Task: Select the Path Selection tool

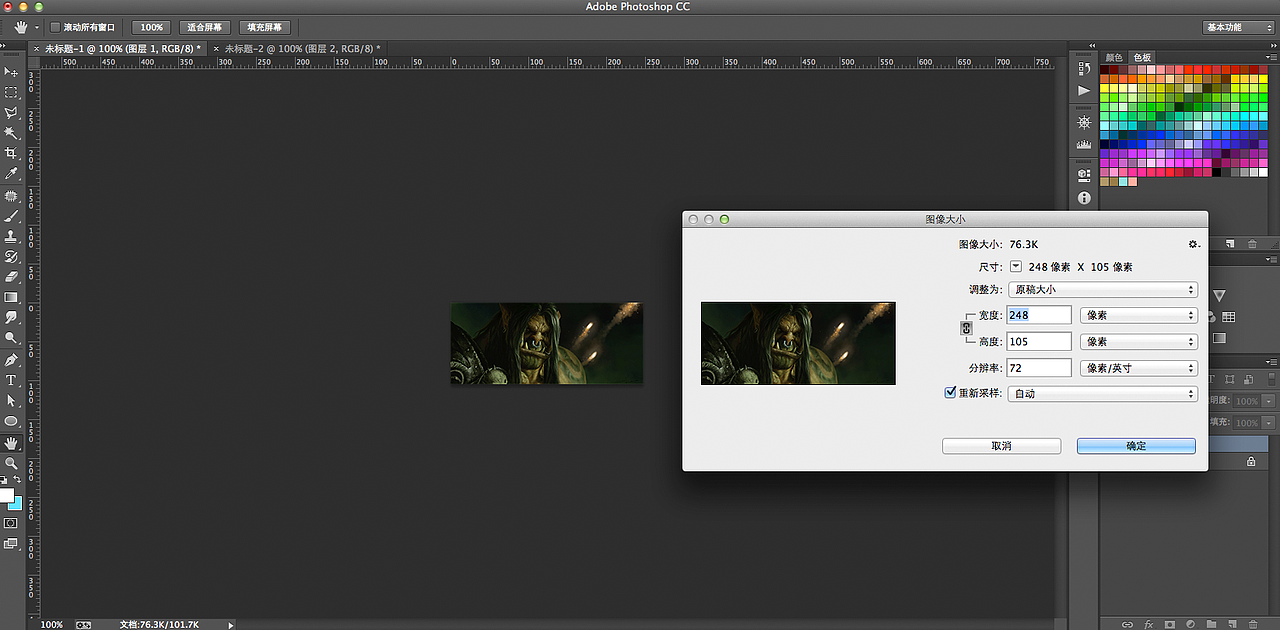Action: [x=11, y=401]
